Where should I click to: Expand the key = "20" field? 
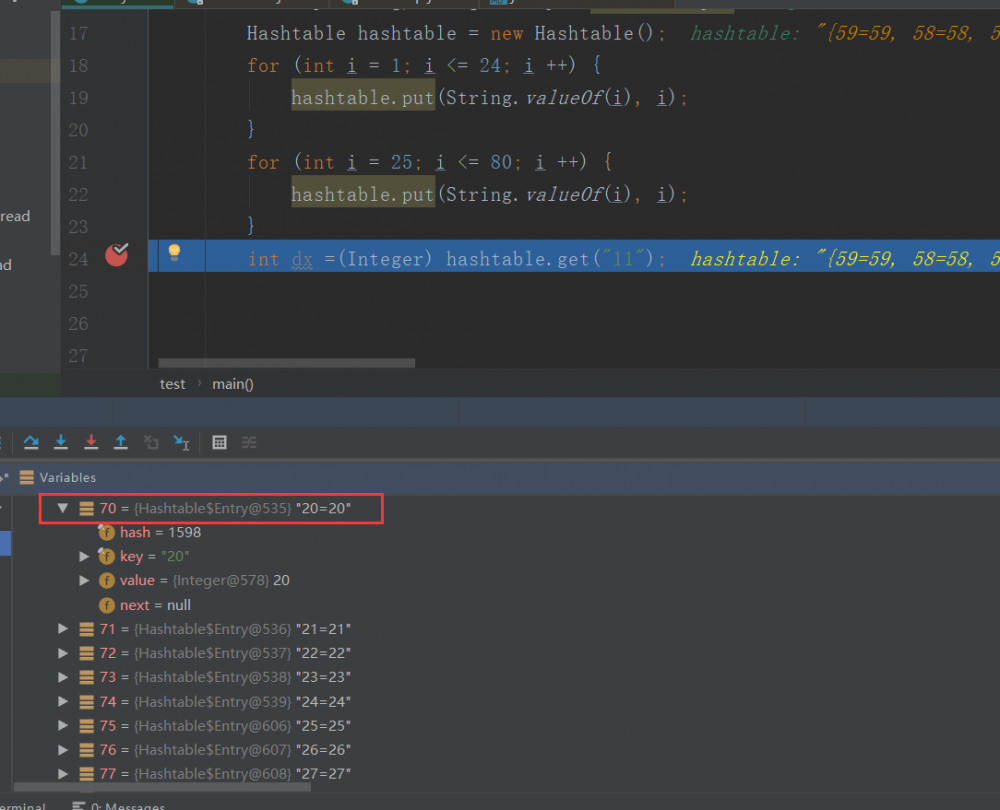click(84, 557)
